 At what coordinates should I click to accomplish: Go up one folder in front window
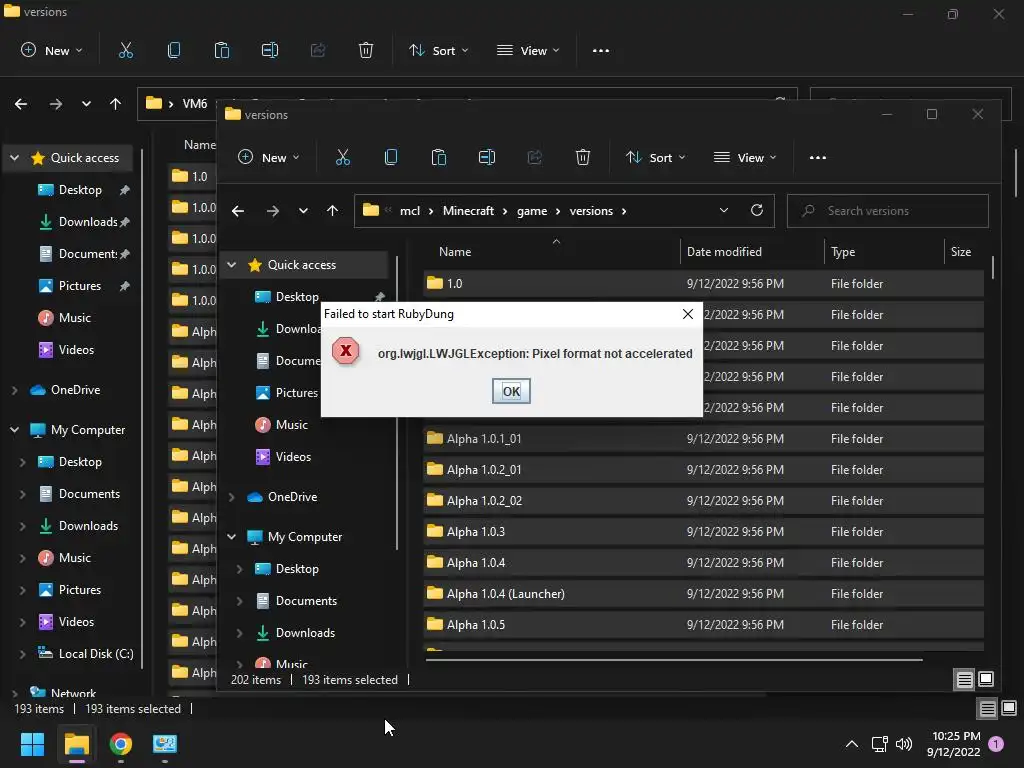click(332, 211)
